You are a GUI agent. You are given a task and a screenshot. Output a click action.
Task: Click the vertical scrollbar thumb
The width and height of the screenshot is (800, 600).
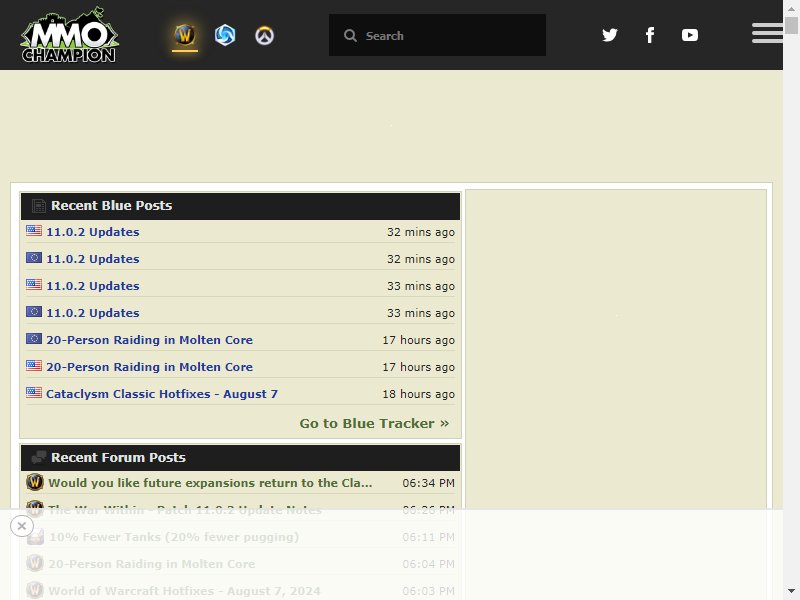(791, 25)
